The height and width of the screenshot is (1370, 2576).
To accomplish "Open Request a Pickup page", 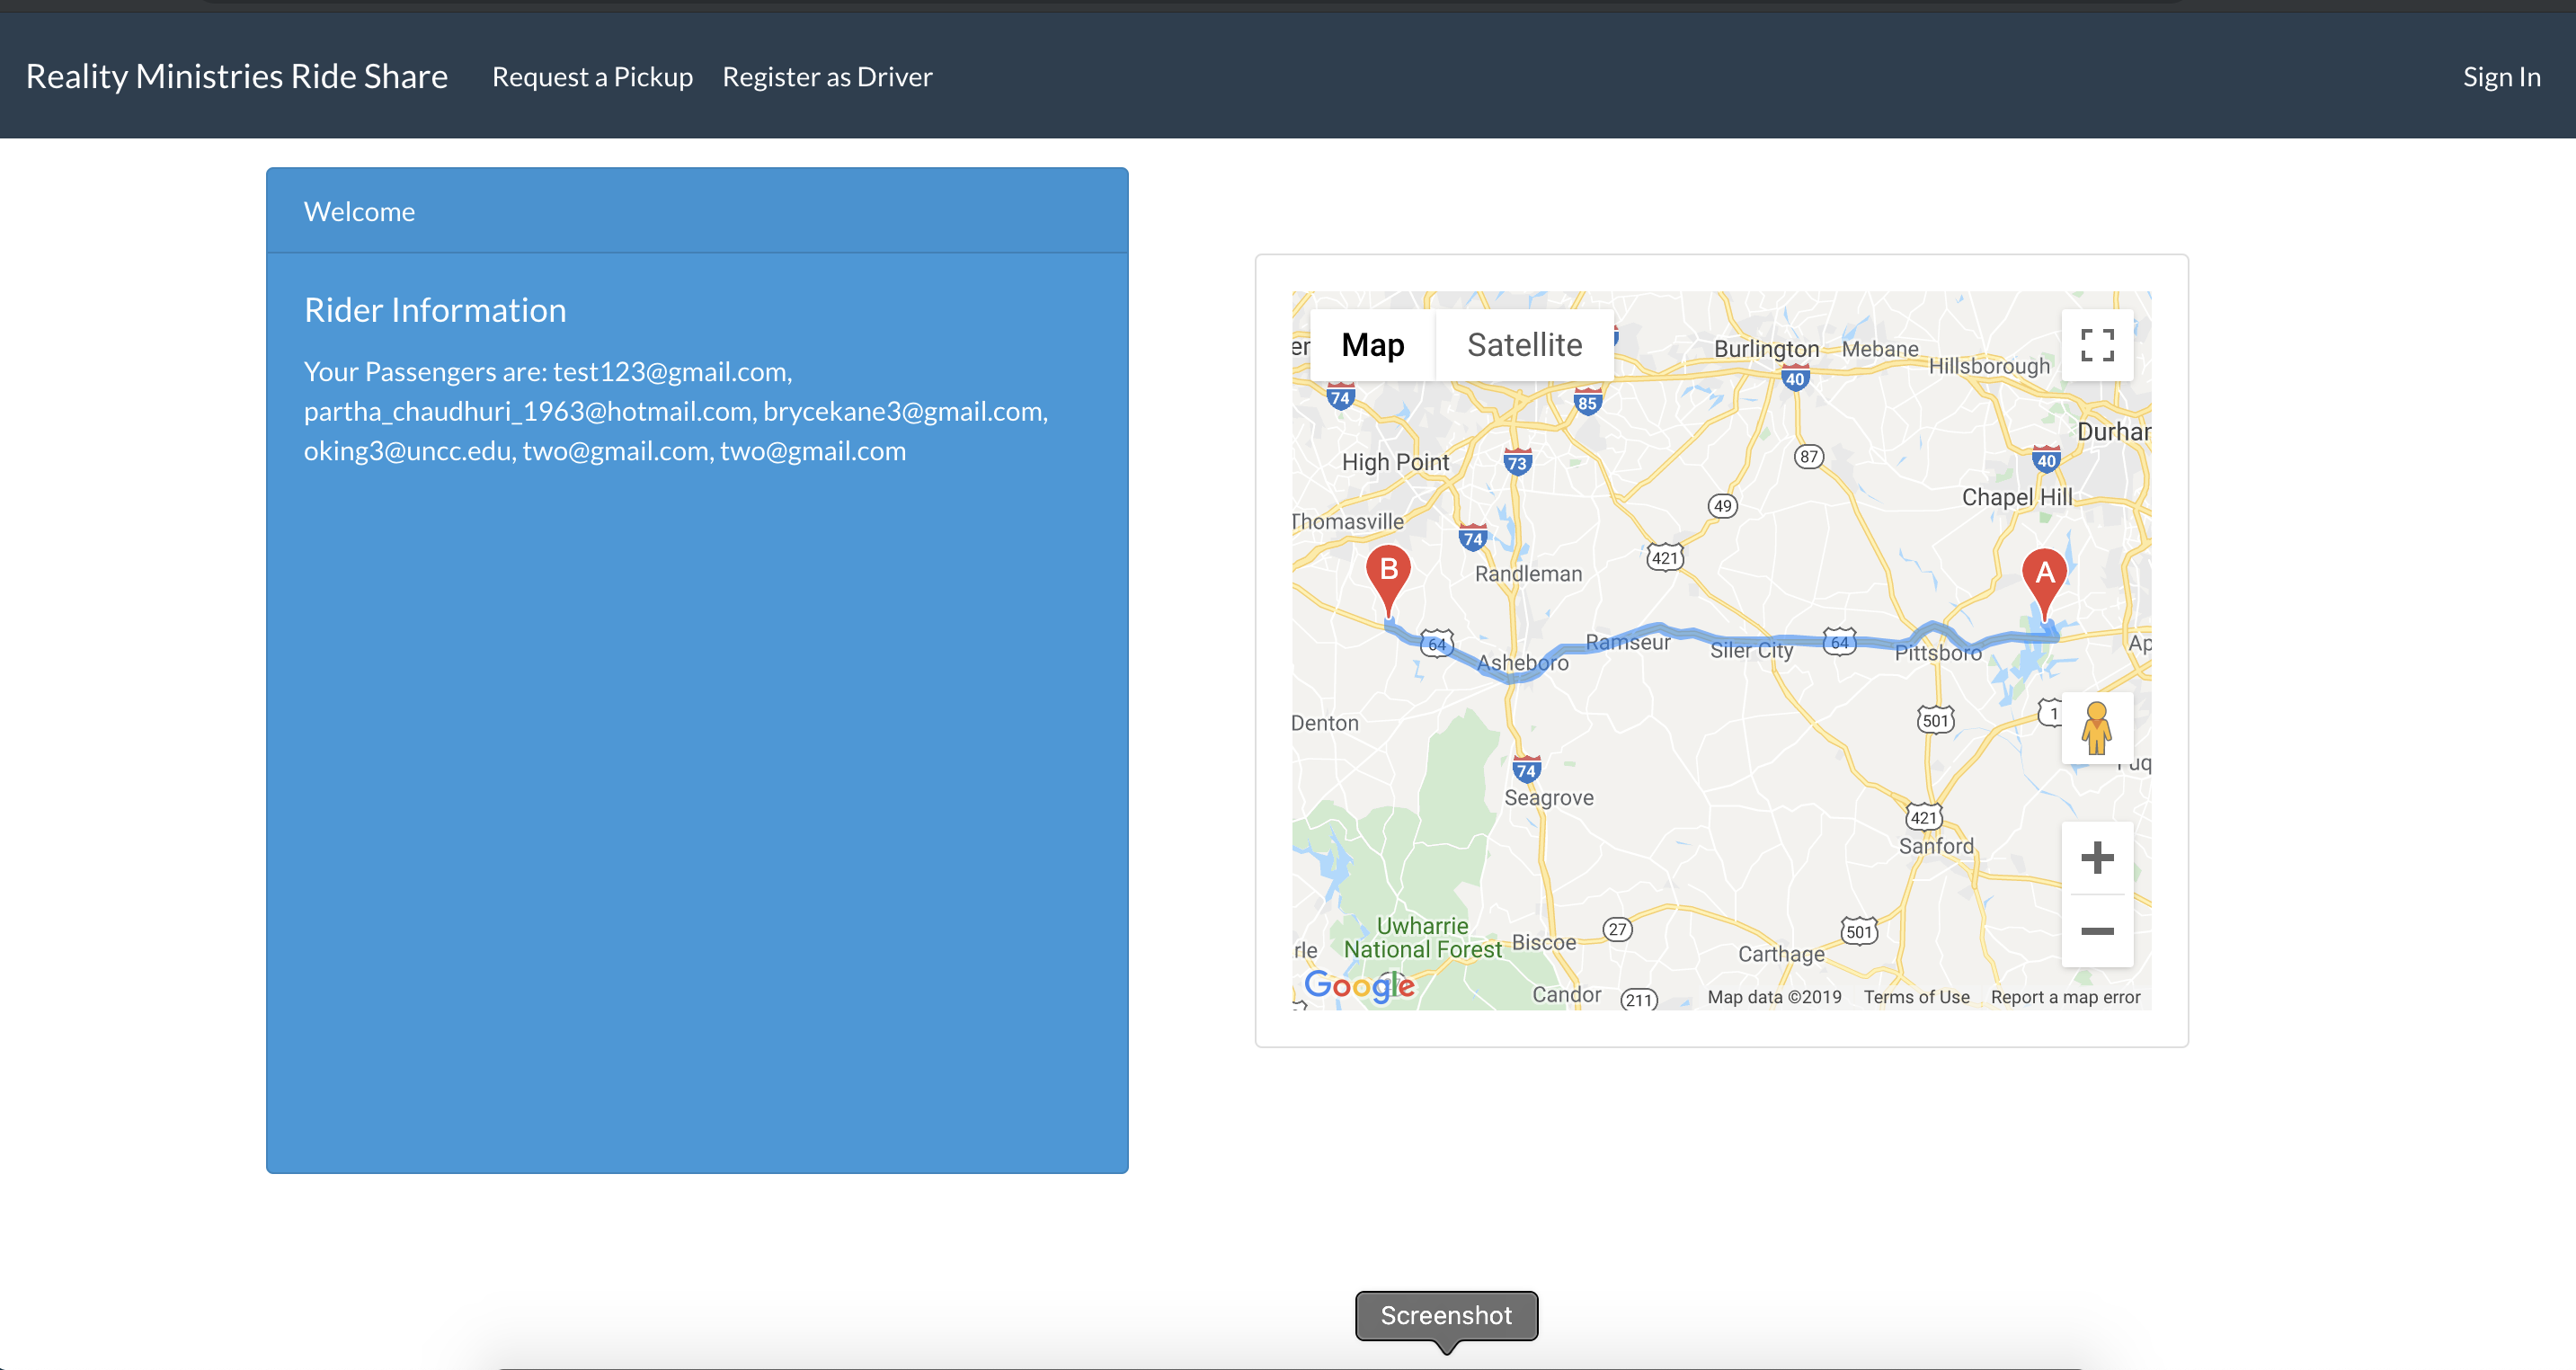I will [592, 77].
